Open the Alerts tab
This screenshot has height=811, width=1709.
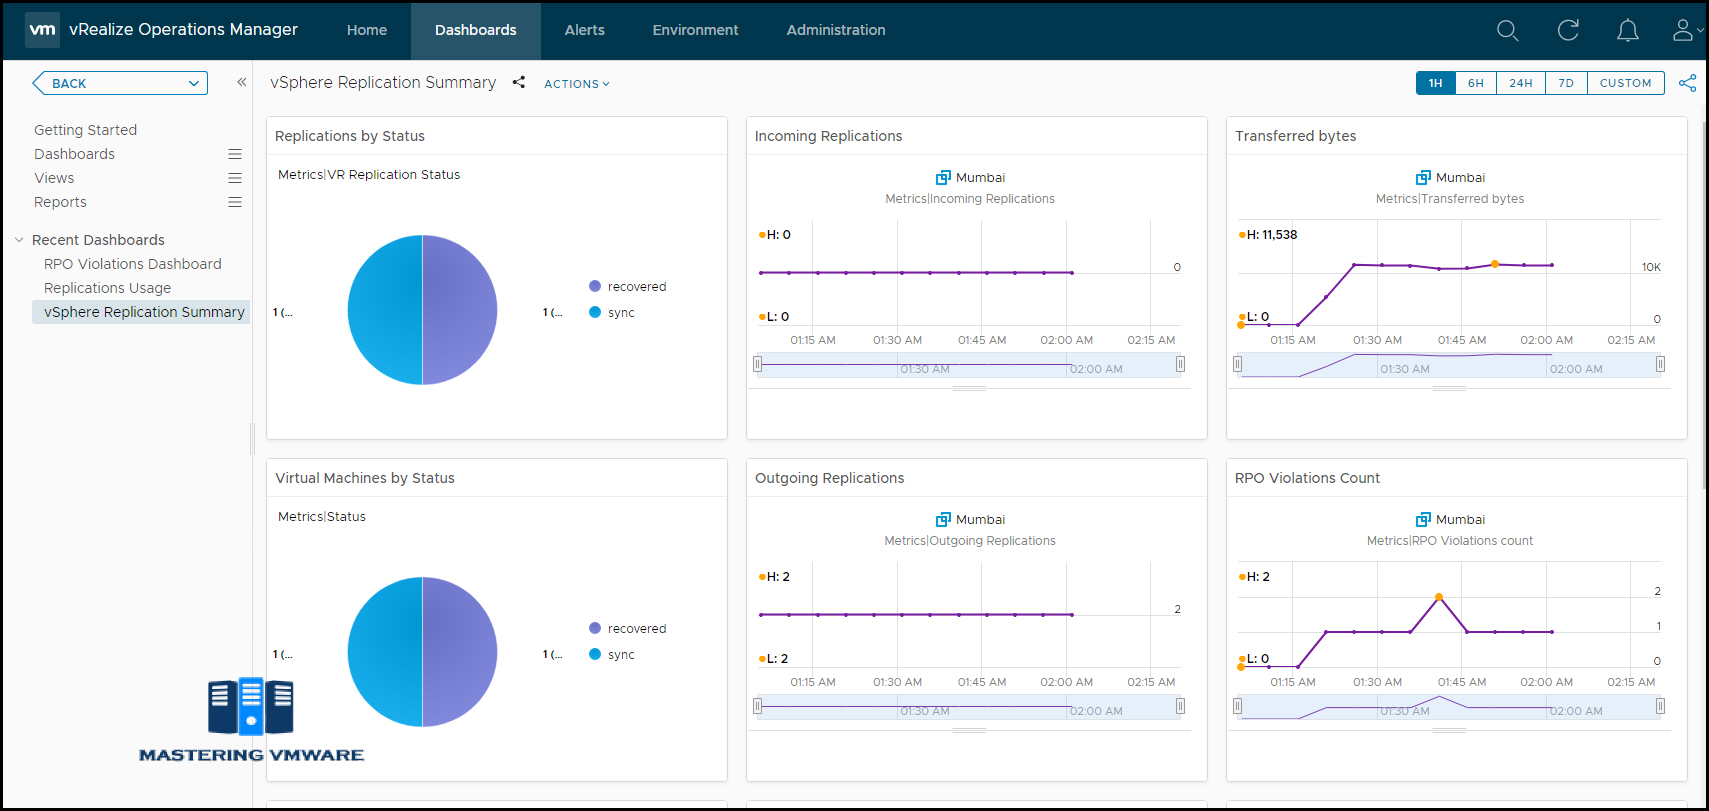coord(585,30)
